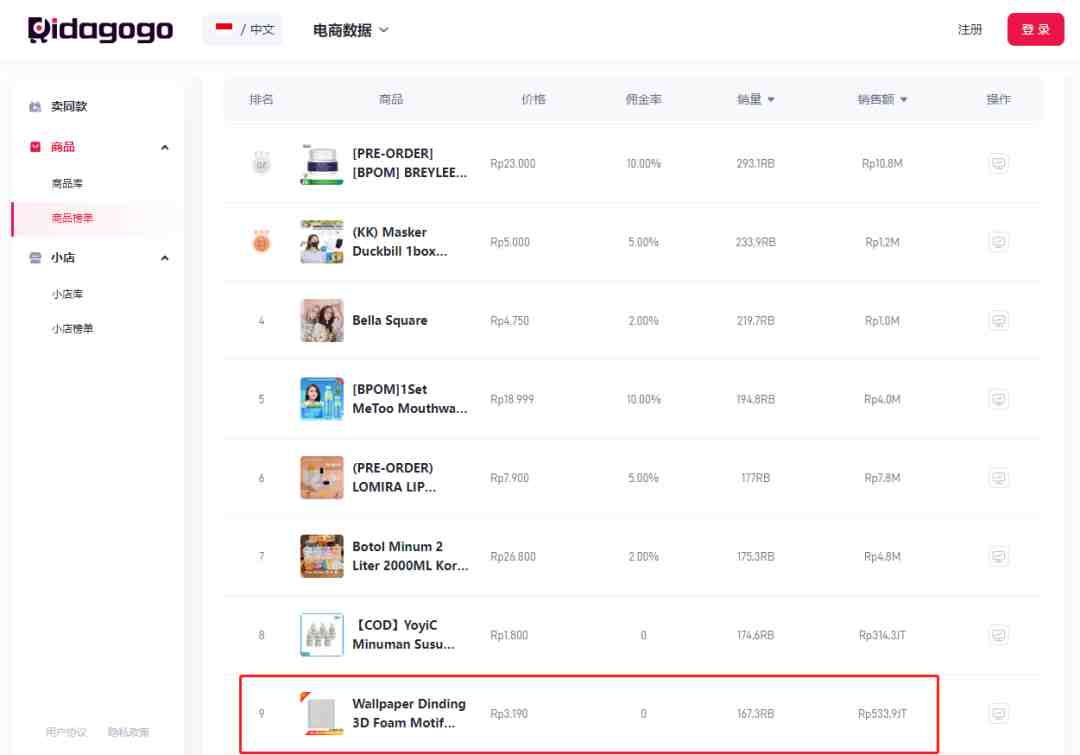1080x755 pixels.
Task: Click the 操作 column header
Action: (x=998, y=99)
